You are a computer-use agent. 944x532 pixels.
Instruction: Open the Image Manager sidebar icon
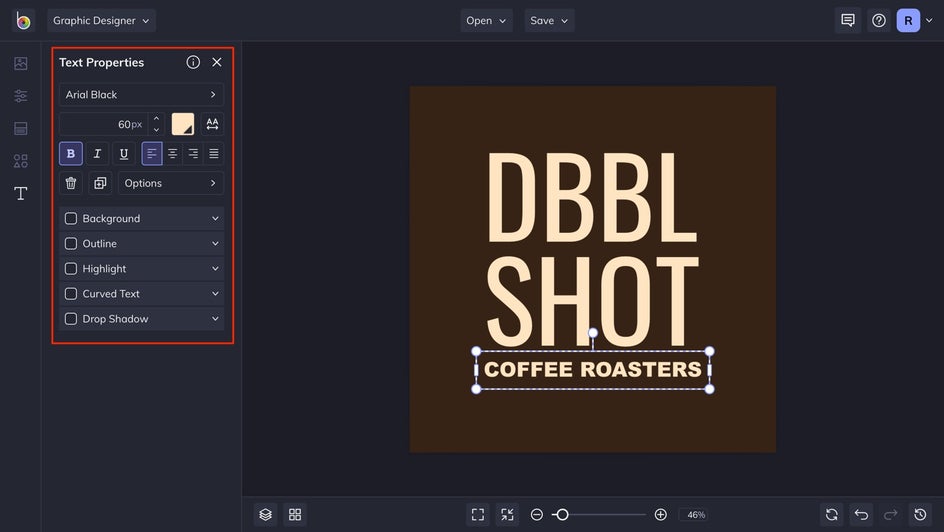[20, 63]
